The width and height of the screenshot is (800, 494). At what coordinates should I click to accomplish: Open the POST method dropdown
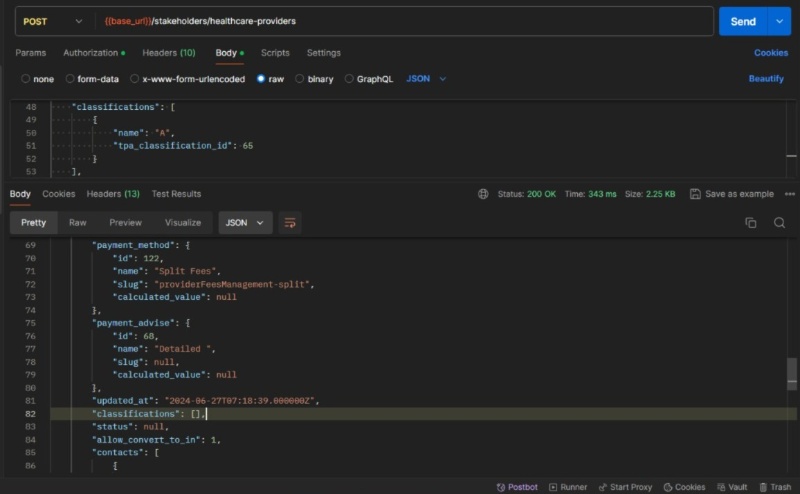point(52,21)
